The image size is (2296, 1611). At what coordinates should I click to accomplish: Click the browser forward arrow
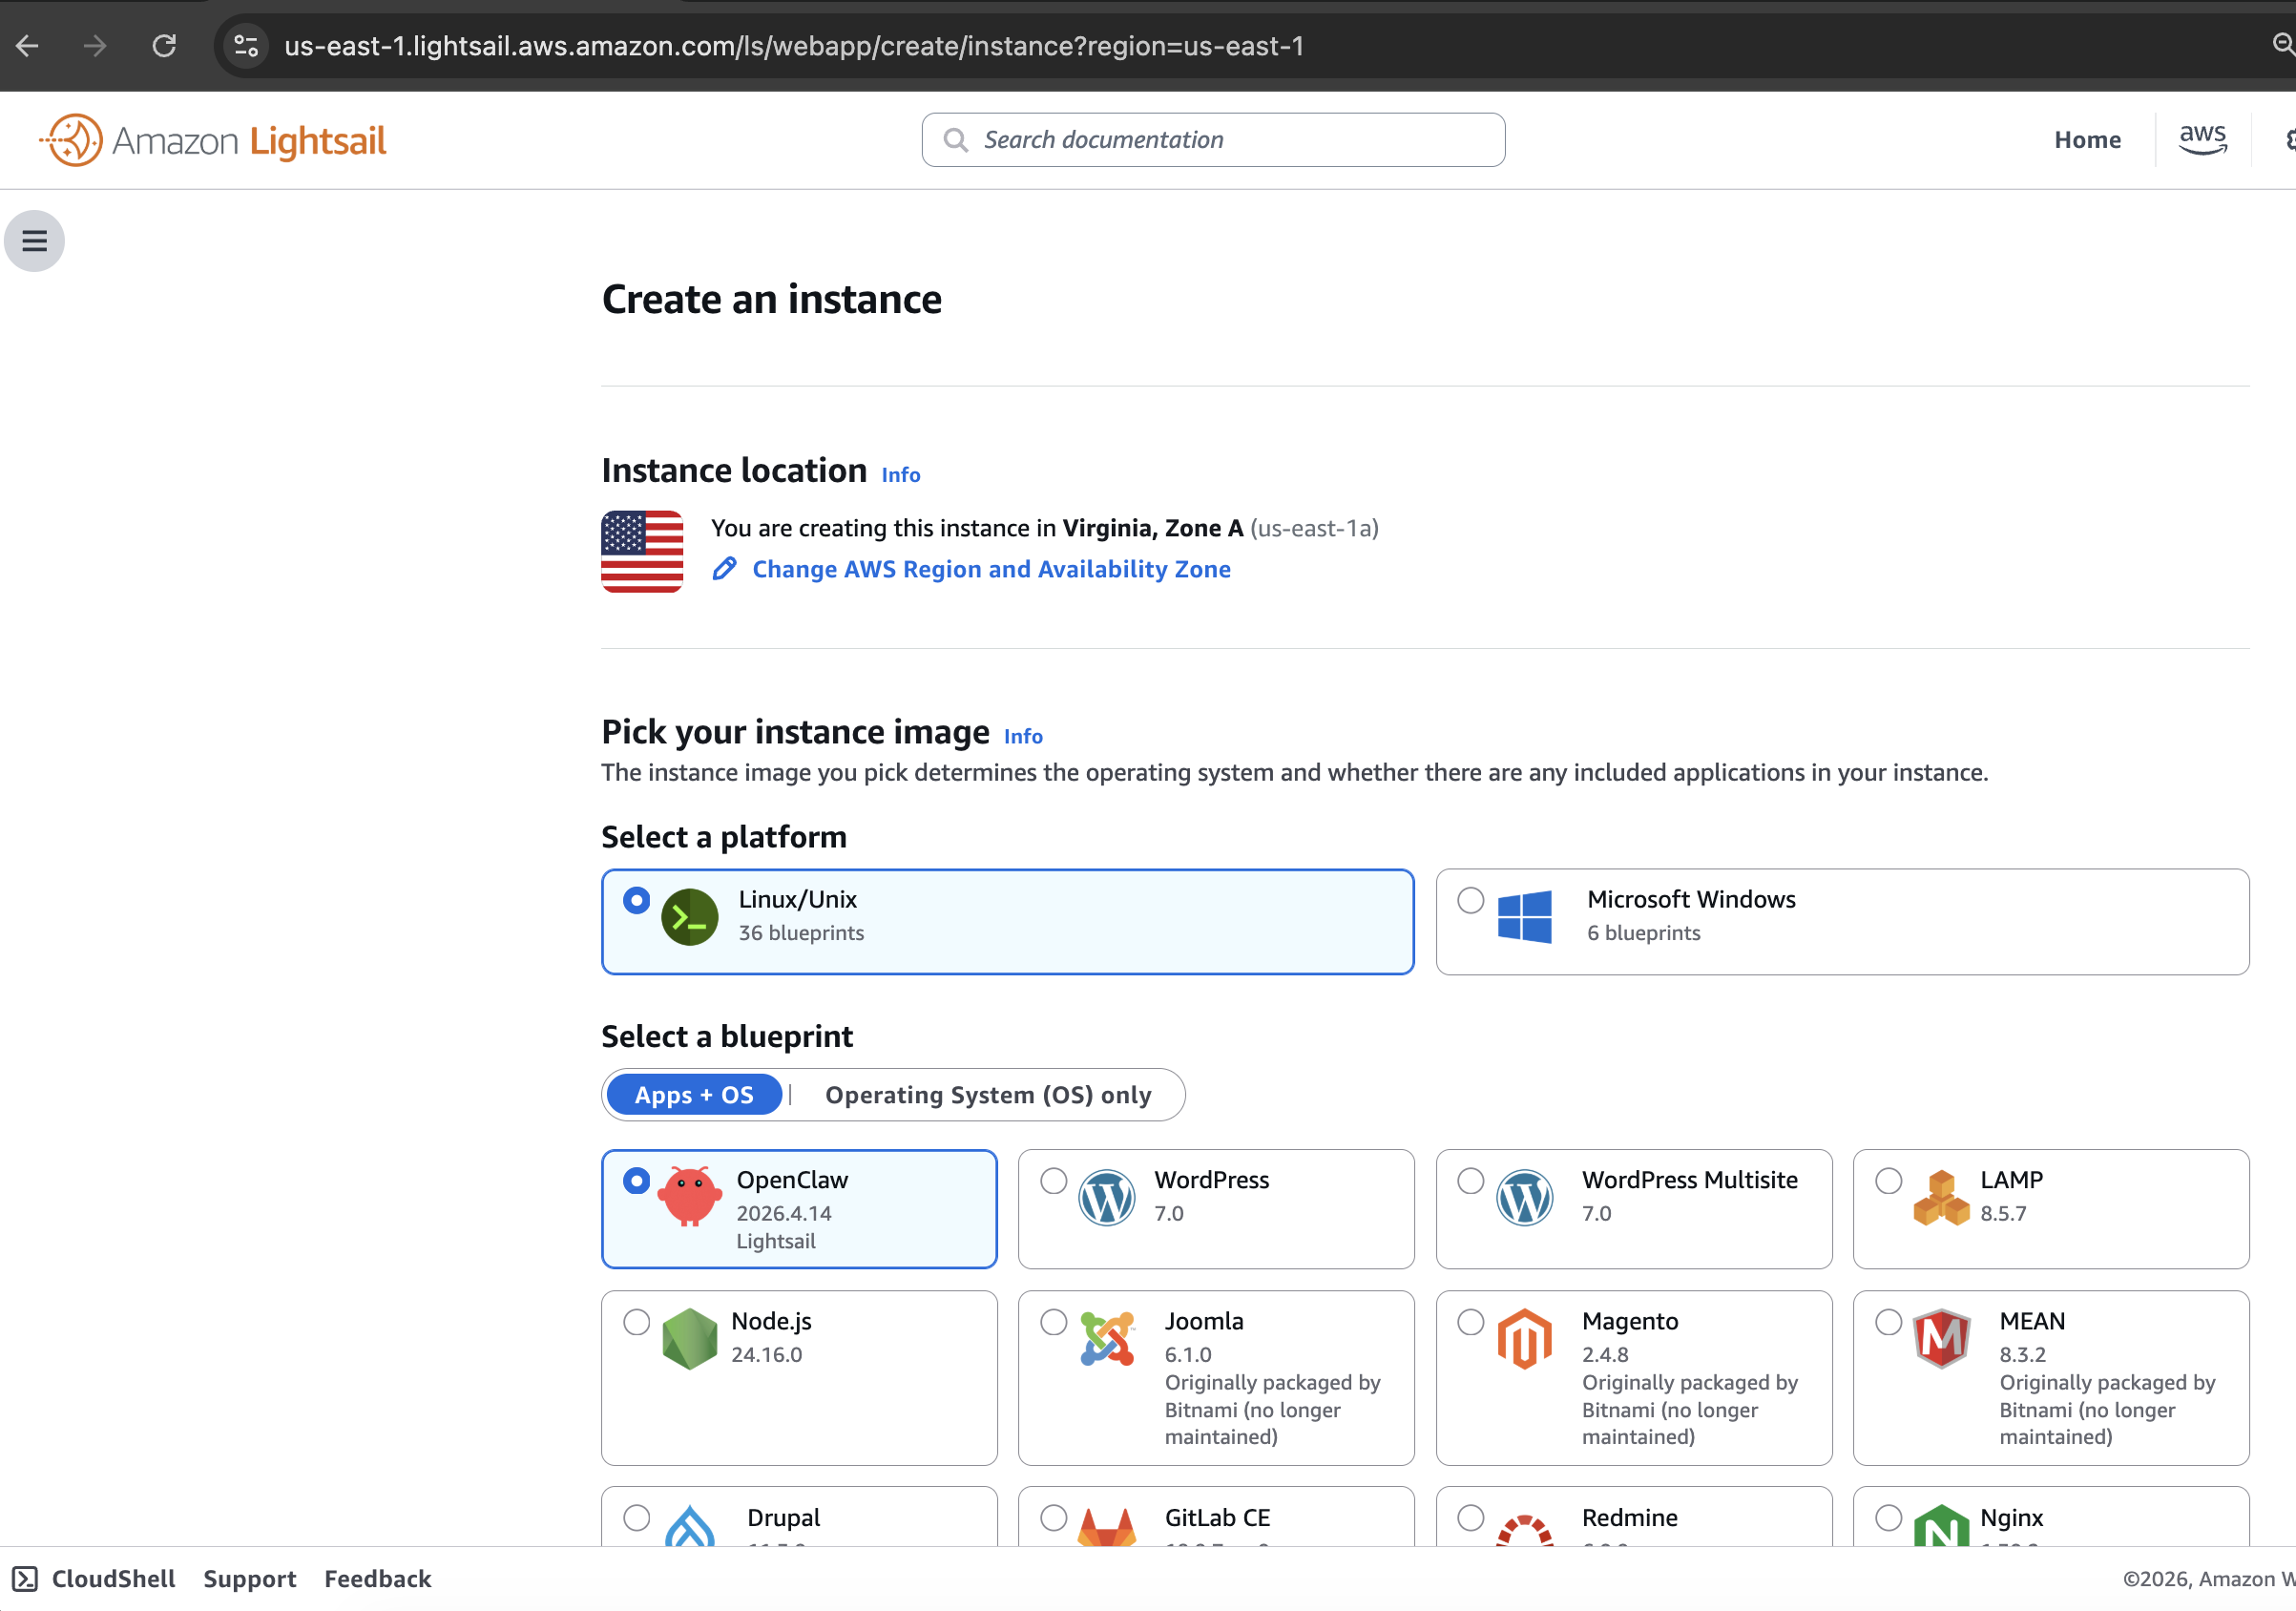[95, 46]
